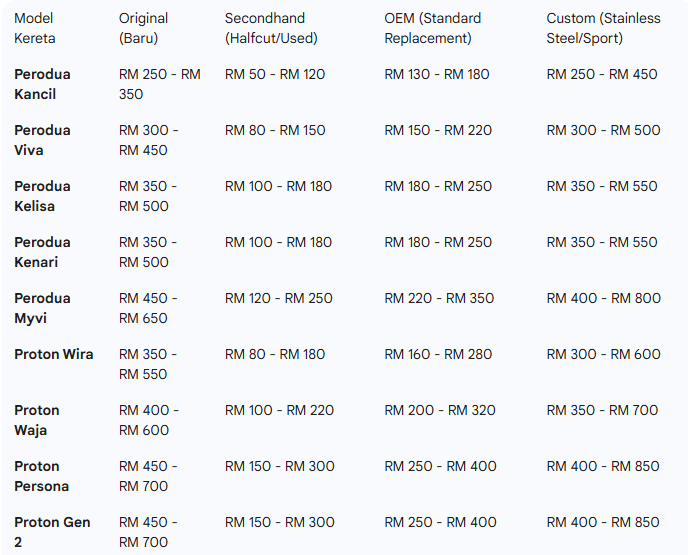Viewport: 688px width, 555px height.
Task: Select Wira's OEM price RM 160 - RM 280
Action: pyautogui.click(x=438, y=354)
